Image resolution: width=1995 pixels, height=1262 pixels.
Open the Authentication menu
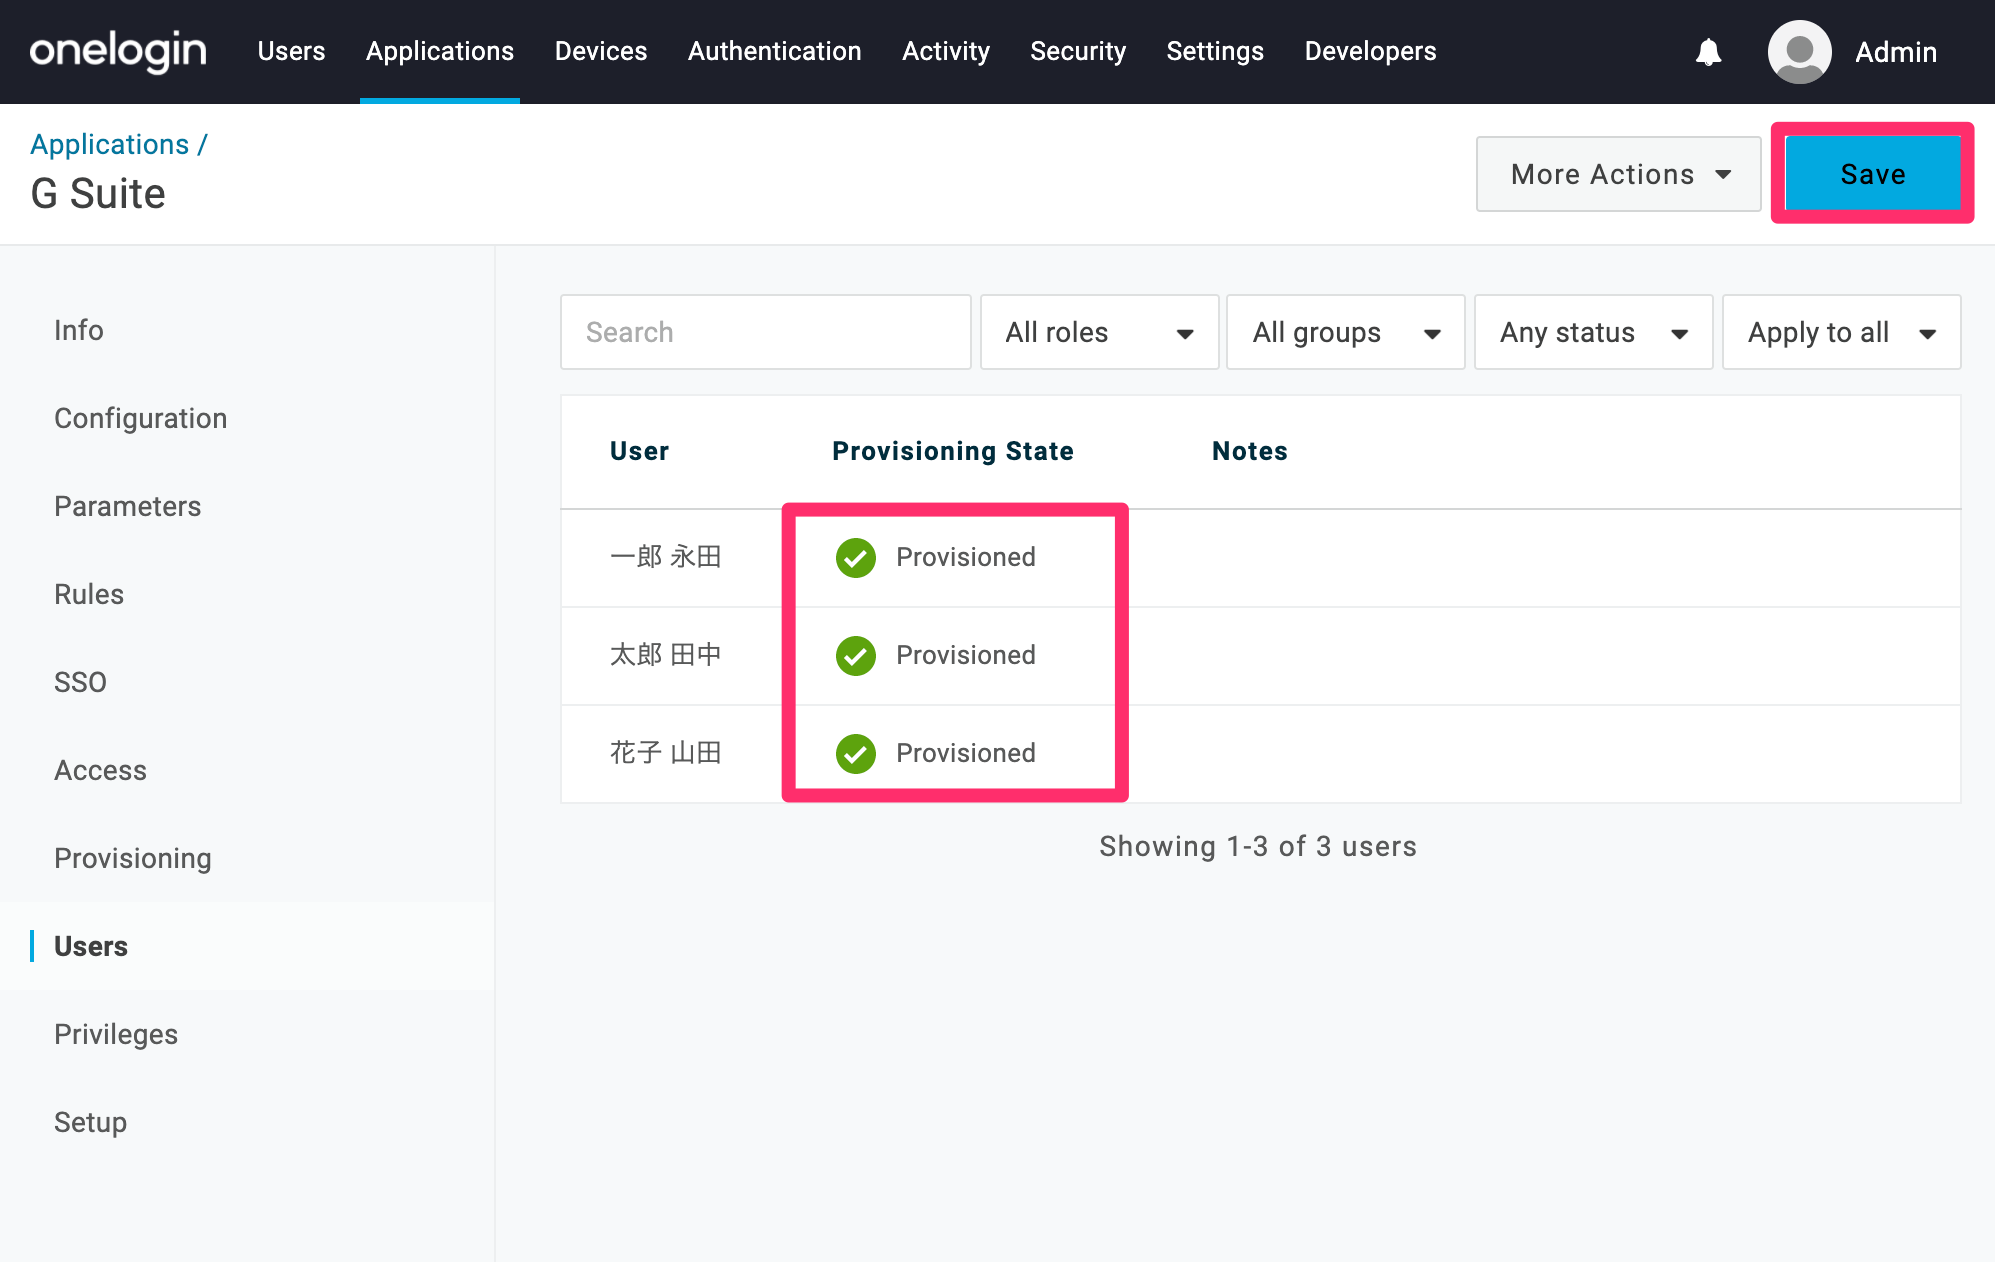tap(775, 51)
